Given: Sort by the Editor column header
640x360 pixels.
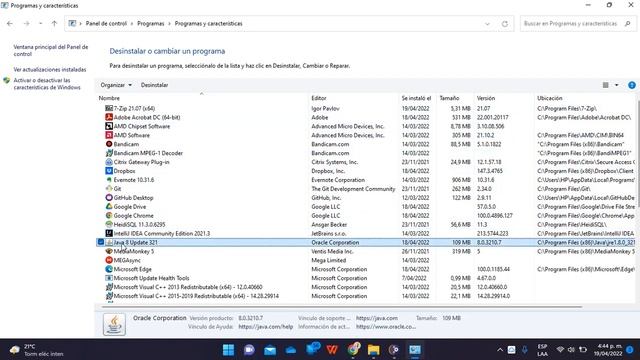Looking at the screenshot, I should pyautogui.click(x=353, y=98).
